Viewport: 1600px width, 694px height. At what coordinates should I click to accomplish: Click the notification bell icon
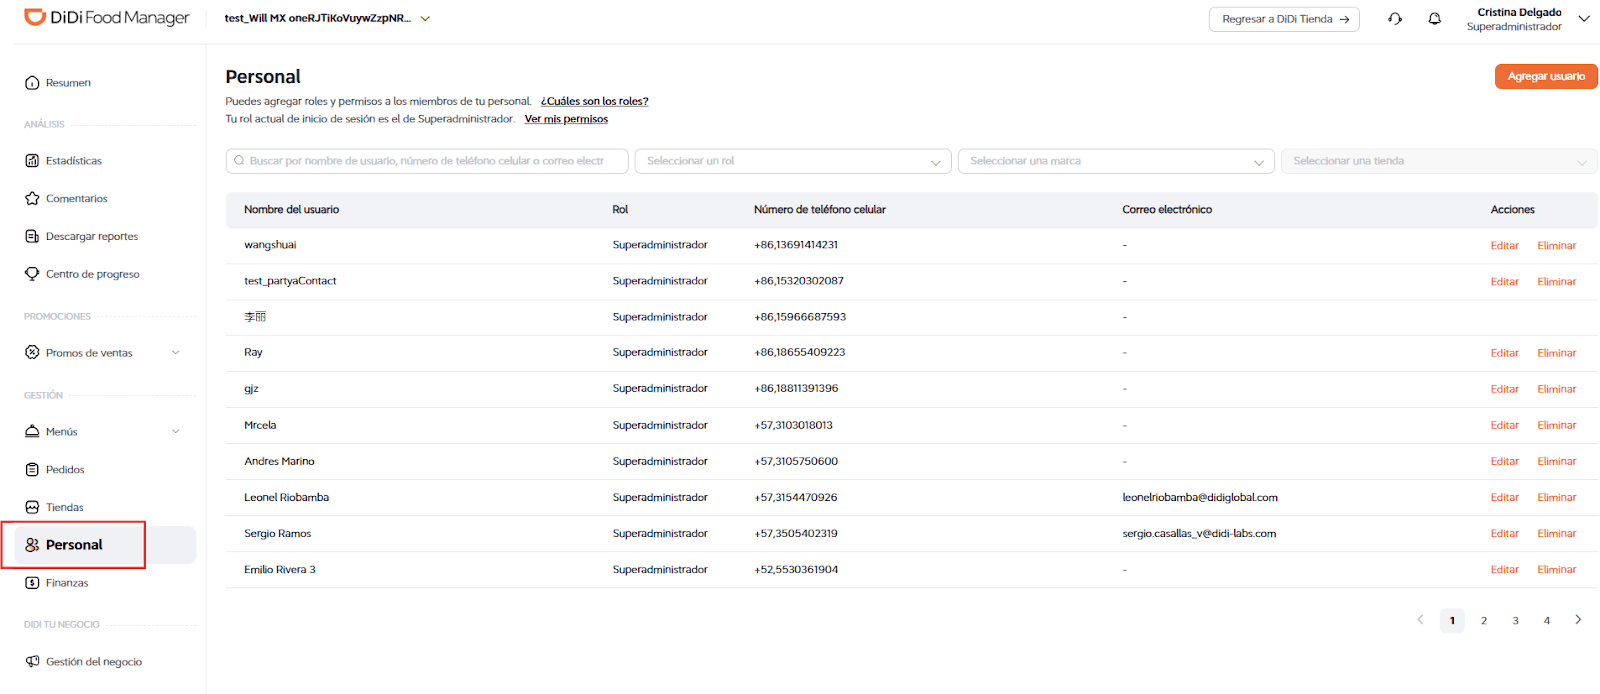coord(1434,19)
